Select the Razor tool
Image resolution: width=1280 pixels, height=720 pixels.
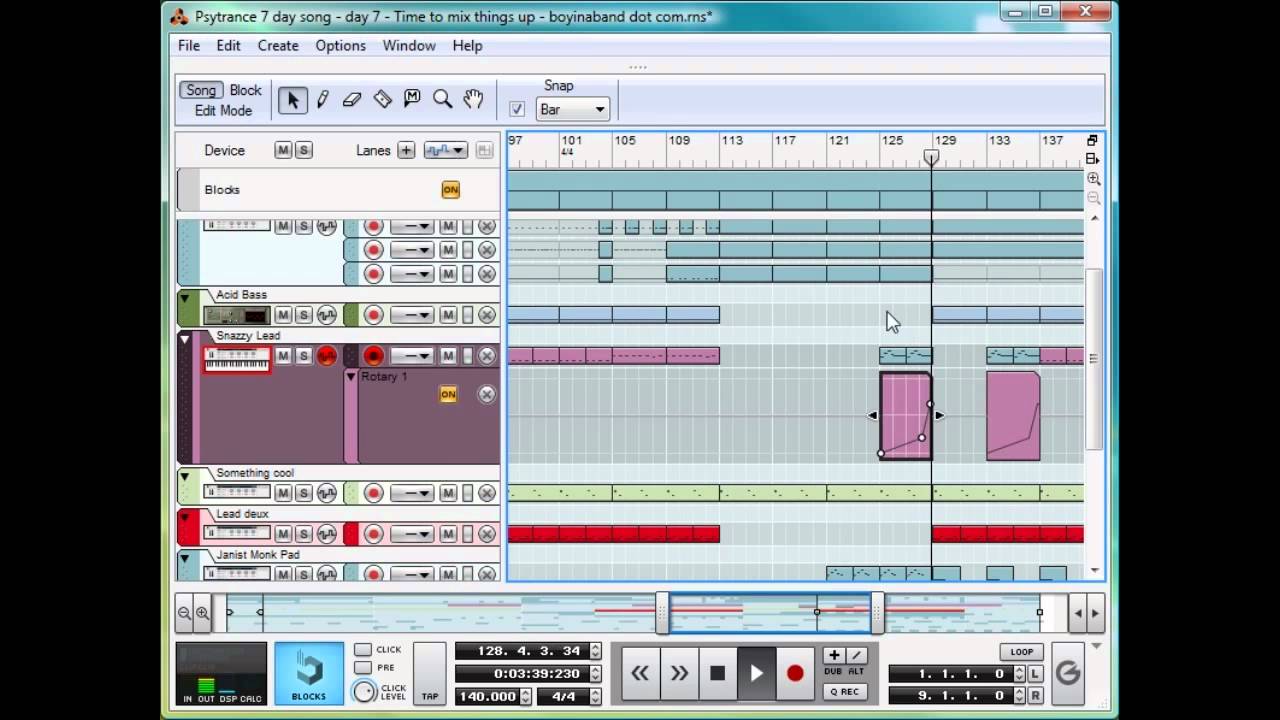(382, 99)
